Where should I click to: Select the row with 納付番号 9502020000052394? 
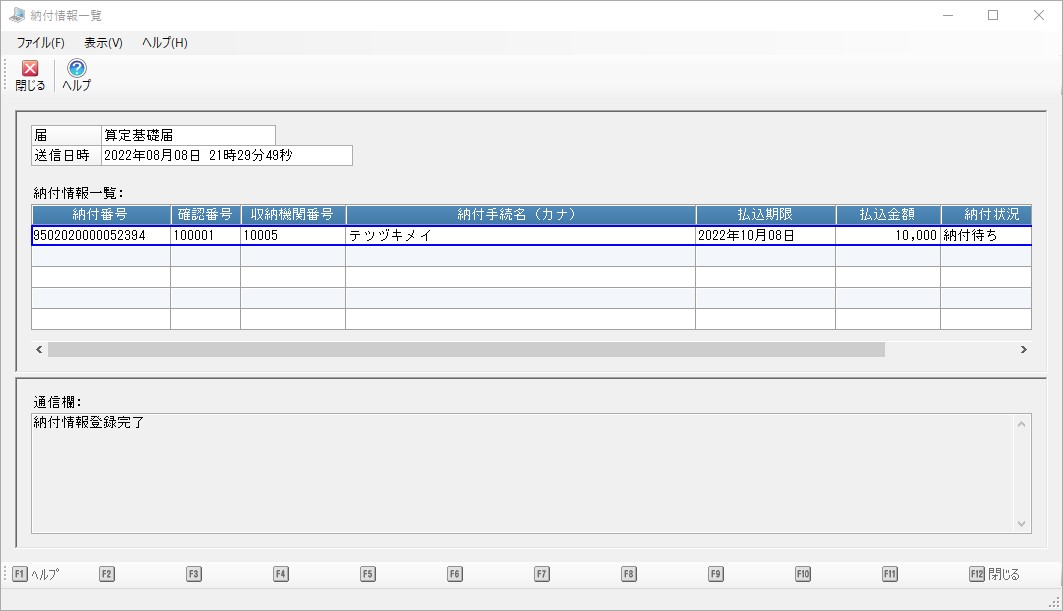(532, 235)
